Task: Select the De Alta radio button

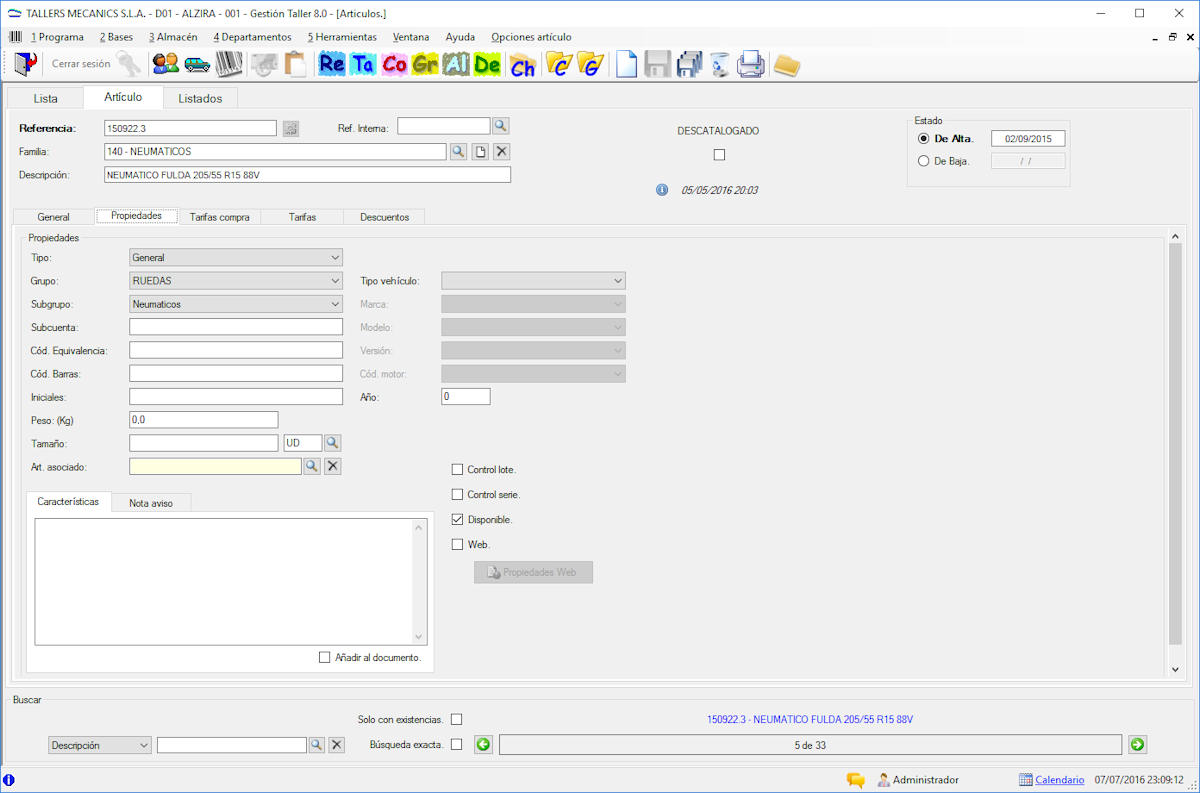Action: (924, 139)
